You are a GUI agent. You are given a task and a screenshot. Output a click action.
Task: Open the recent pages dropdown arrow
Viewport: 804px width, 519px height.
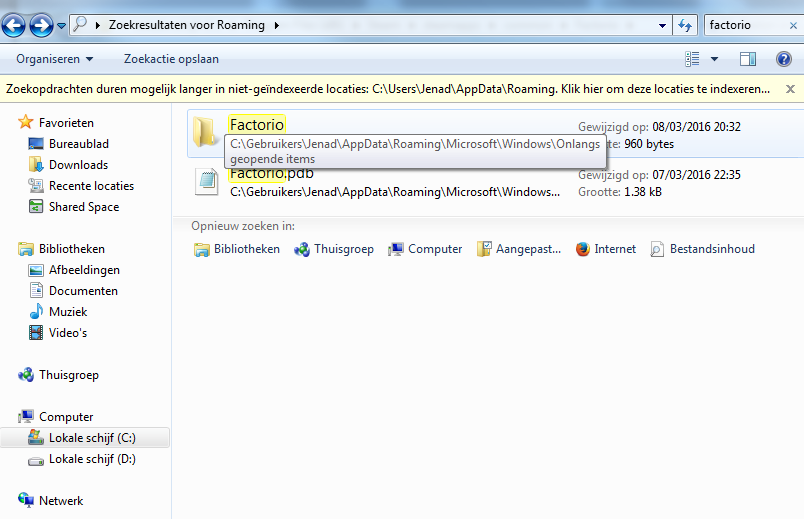pos(61,25)
